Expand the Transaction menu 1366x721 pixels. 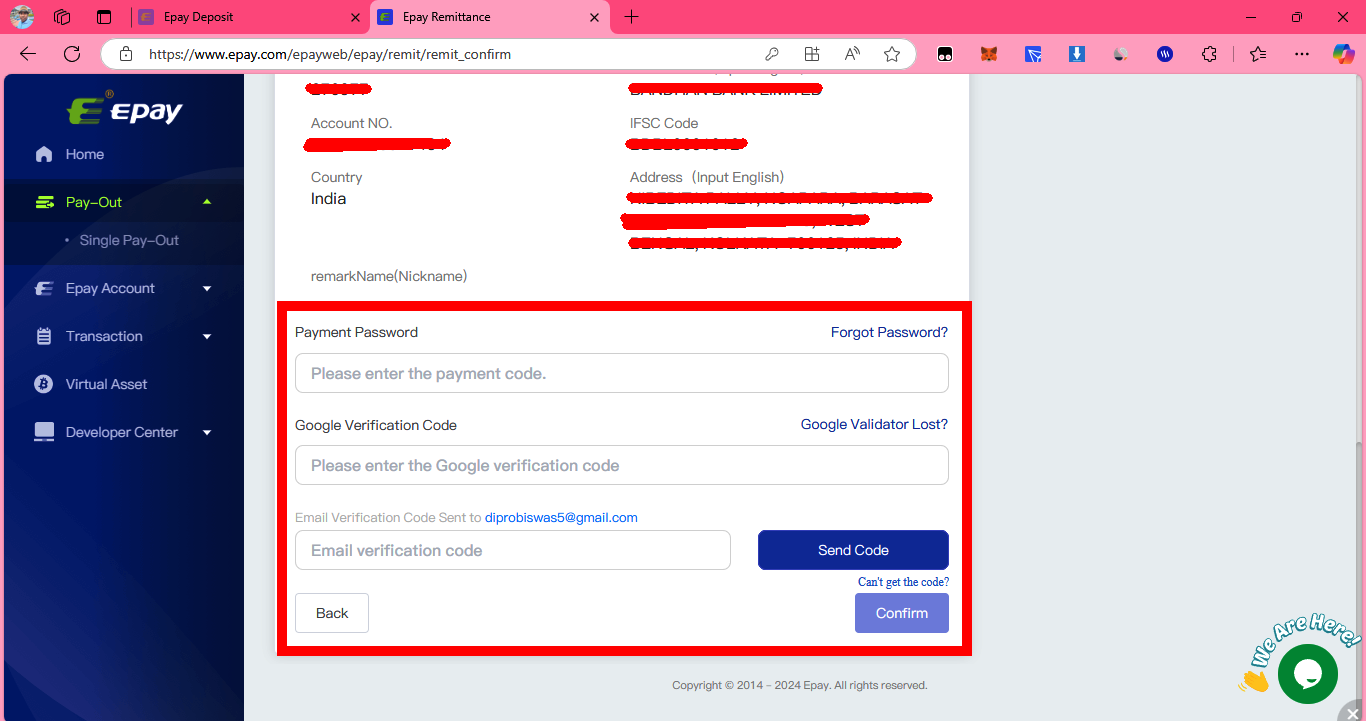click(207, 336)
